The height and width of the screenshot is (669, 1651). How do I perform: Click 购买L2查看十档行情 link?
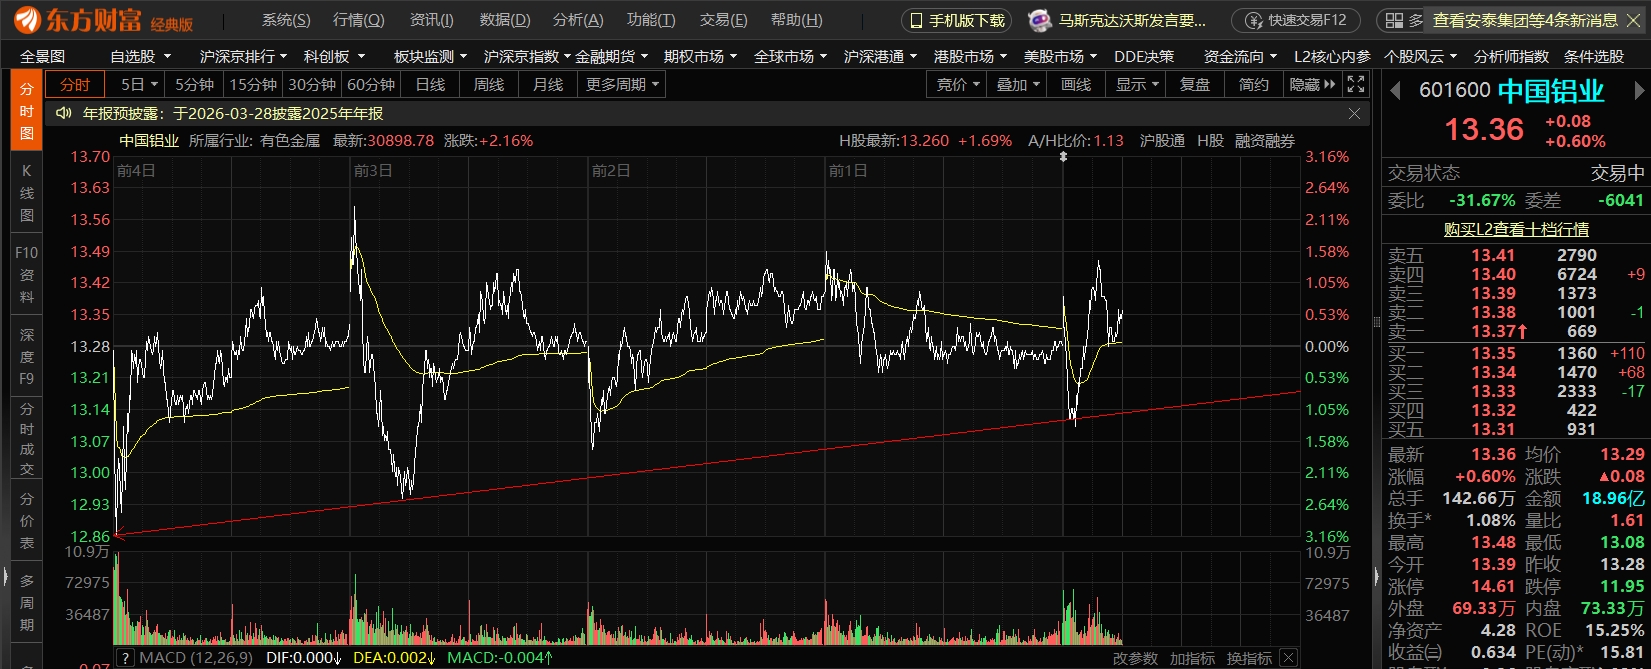[1516, 229]
